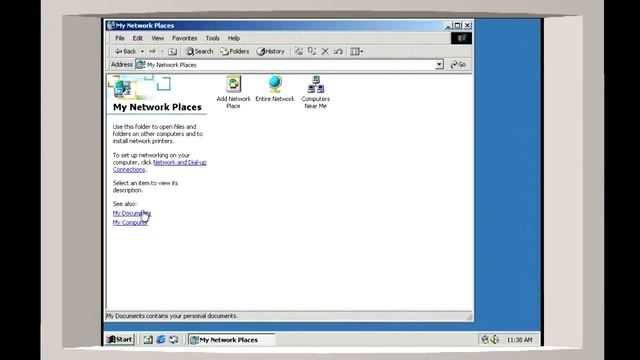Launch Internet Explorer from Quick Launch
640x360 pixels.
(161, 340)
